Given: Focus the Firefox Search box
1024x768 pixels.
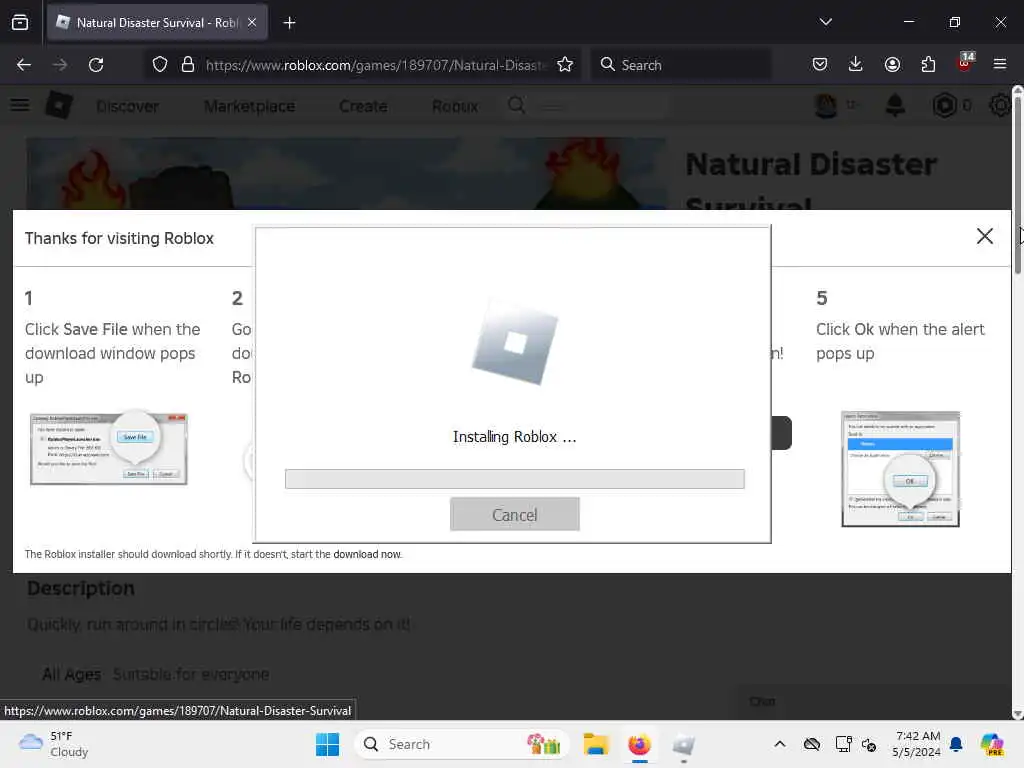Looking at the screenshot, I should [680, 65].
